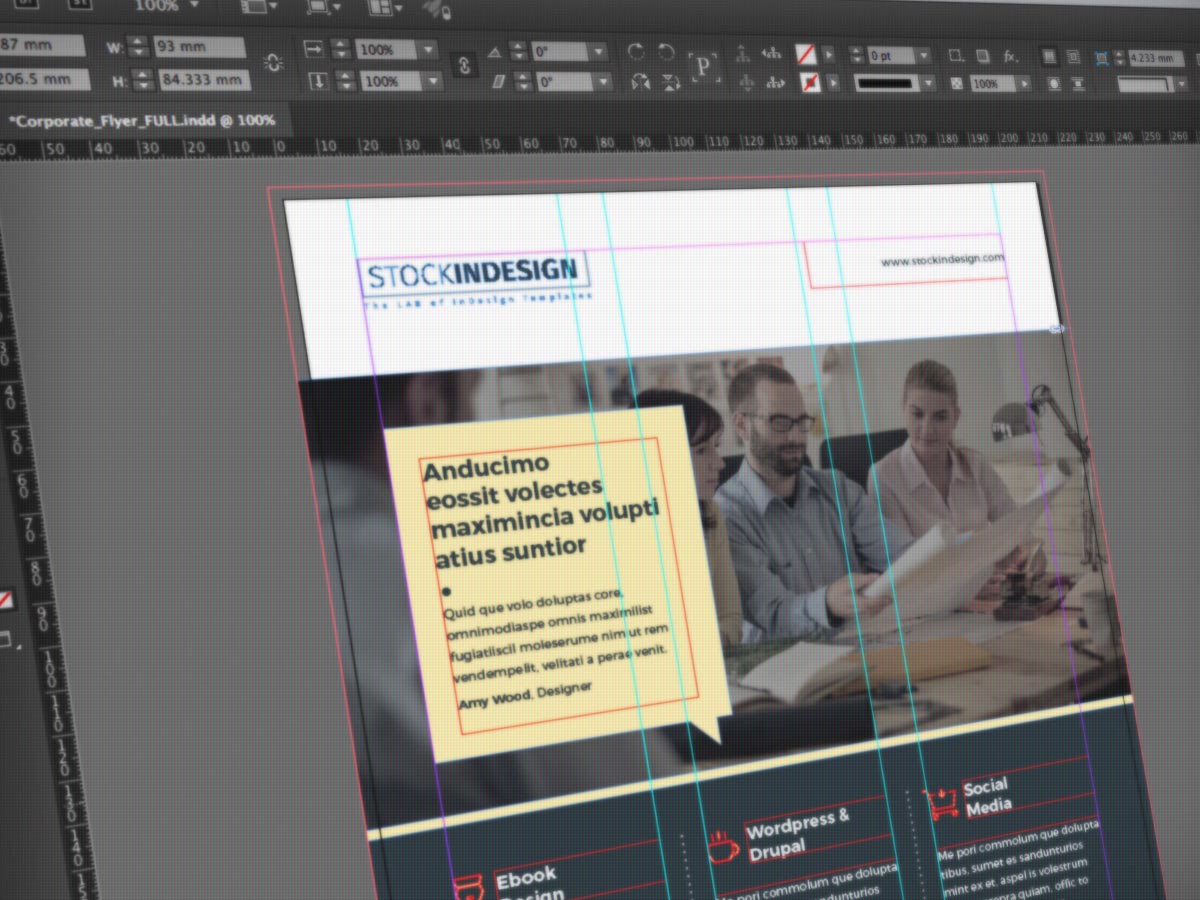The width and height of the screenshot is (1200, 900).
Task: Click the W field showing 93 mm
Action: 198,47
